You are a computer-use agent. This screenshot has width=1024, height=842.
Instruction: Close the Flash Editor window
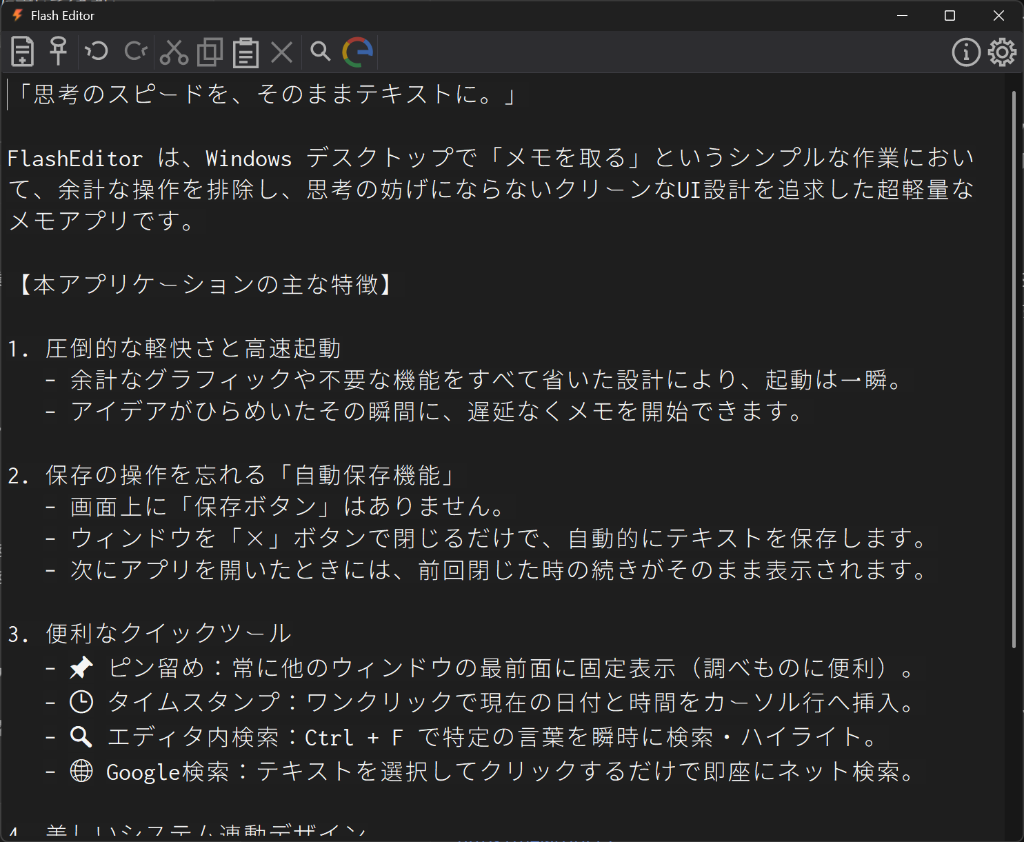click(999, 15)
